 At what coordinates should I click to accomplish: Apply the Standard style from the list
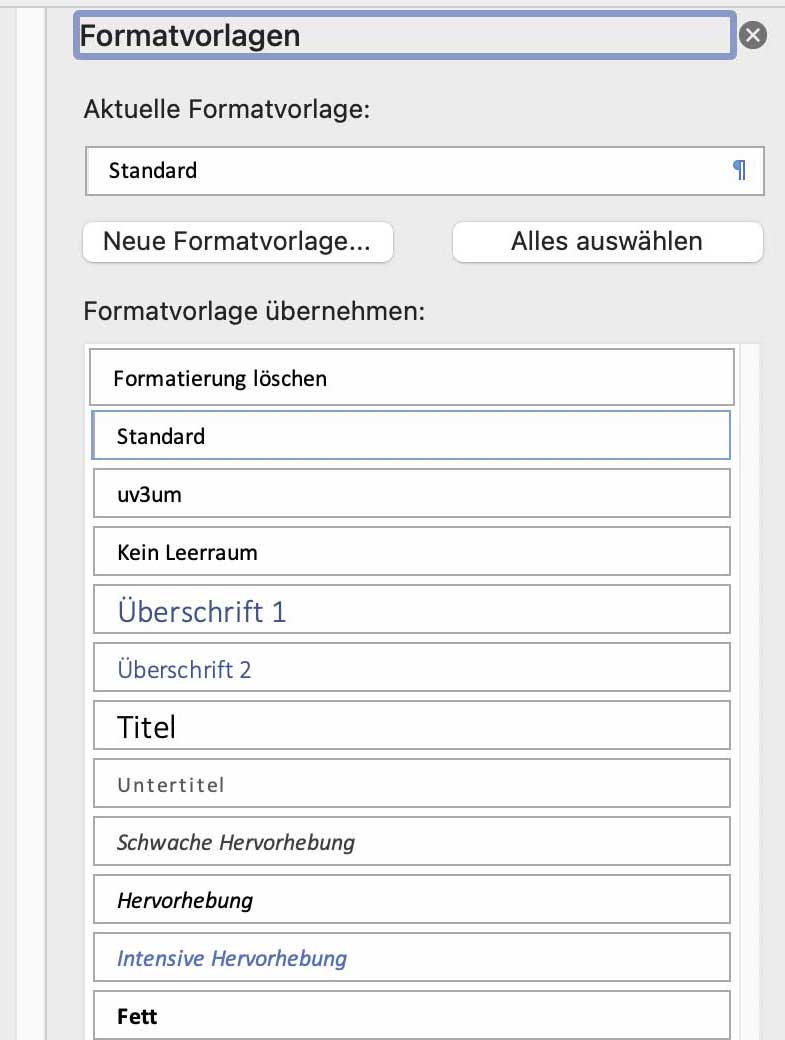click(x=411, y=436)
